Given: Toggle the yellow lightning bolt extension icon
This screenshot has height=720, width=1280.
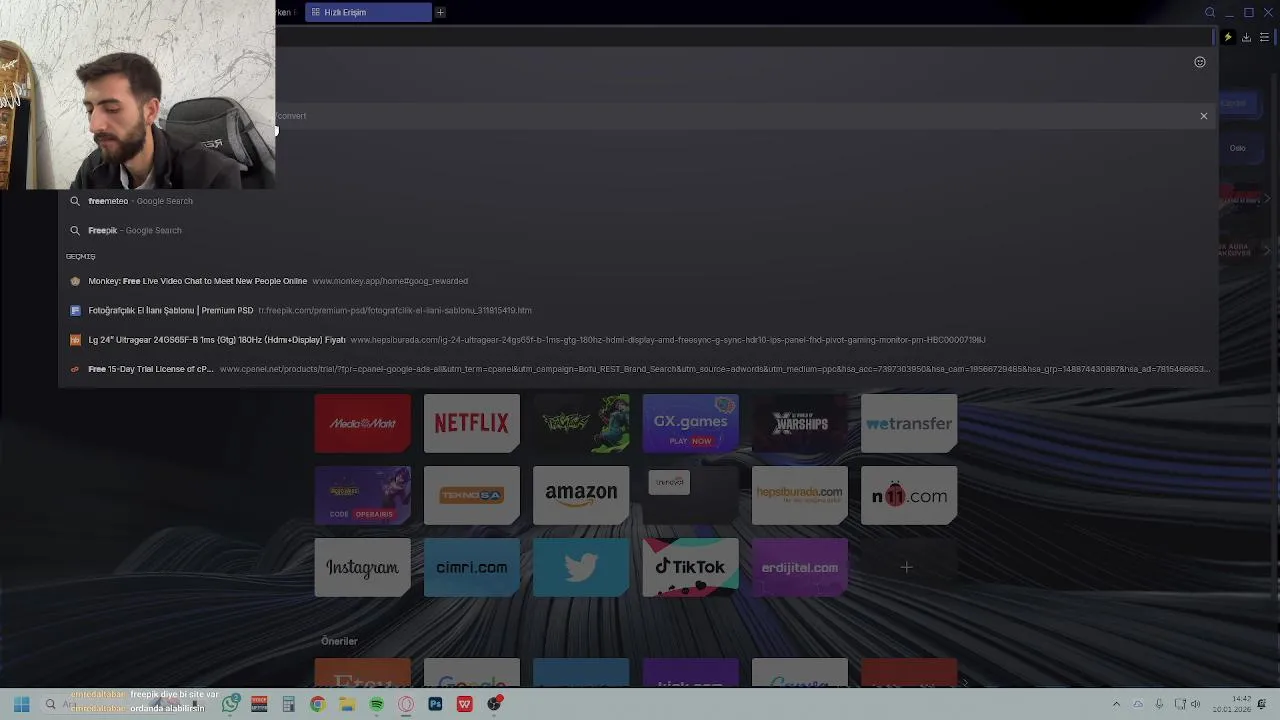Looking at the screenshot, I should tap(1228, 37).
